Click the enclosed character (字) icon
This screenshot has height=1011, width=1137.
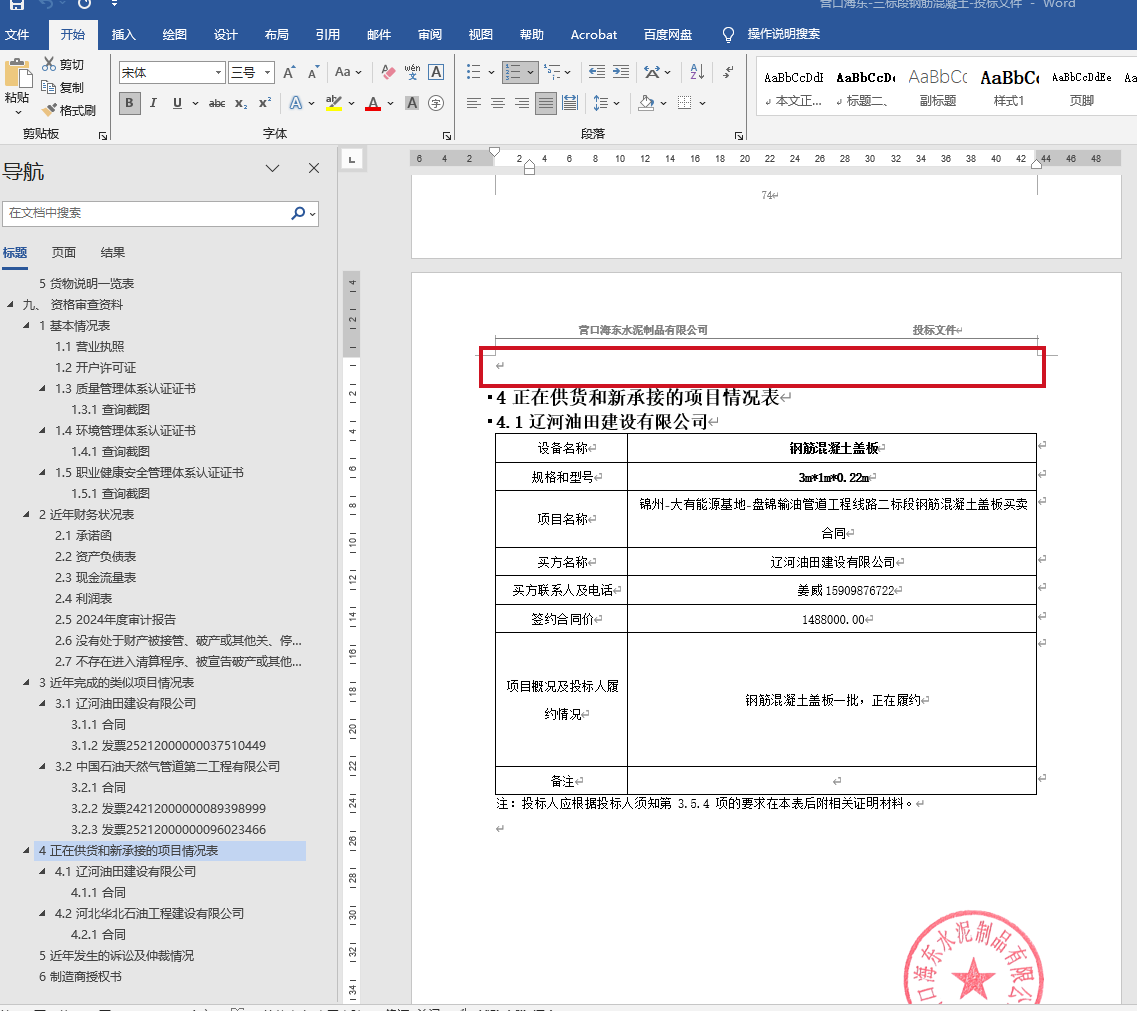tap(436, 103)
